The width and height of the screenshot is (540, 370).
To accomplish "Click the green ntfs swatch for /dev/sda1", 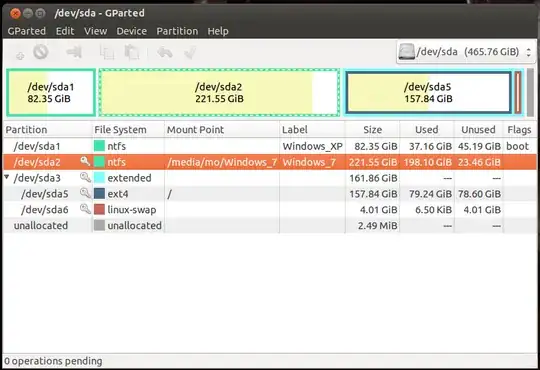I will click(99, 146).
